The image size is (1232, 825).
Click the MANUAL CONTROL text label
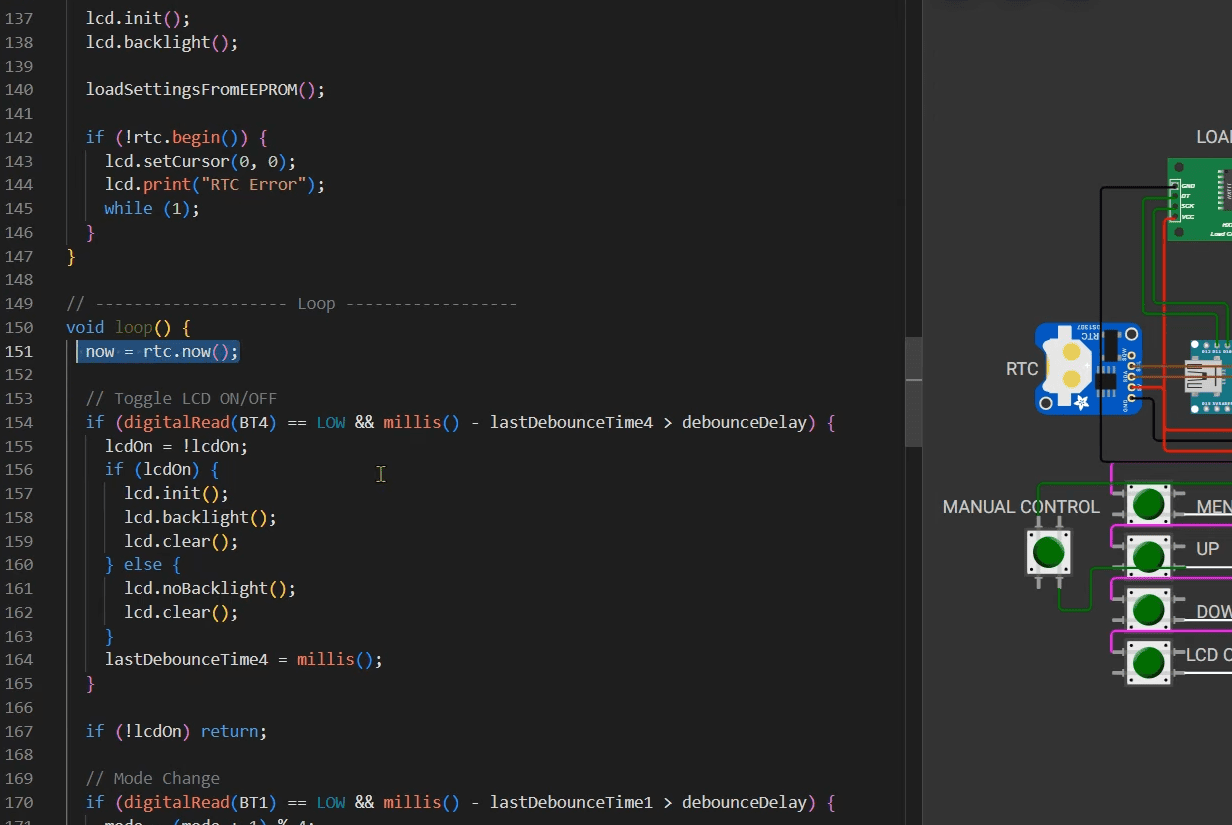click(x=1020, y=507)
